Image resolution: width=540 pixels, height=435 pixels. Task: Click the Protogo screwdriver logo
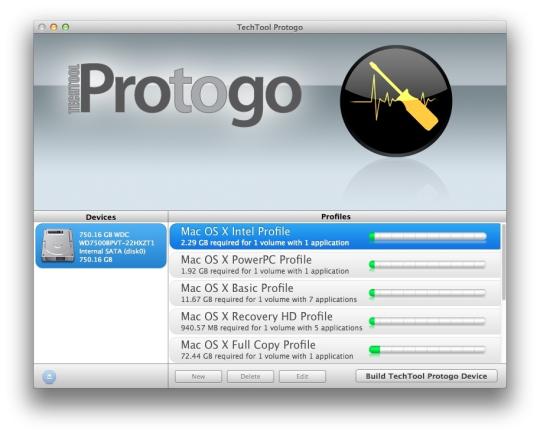[x=396, y=100]
